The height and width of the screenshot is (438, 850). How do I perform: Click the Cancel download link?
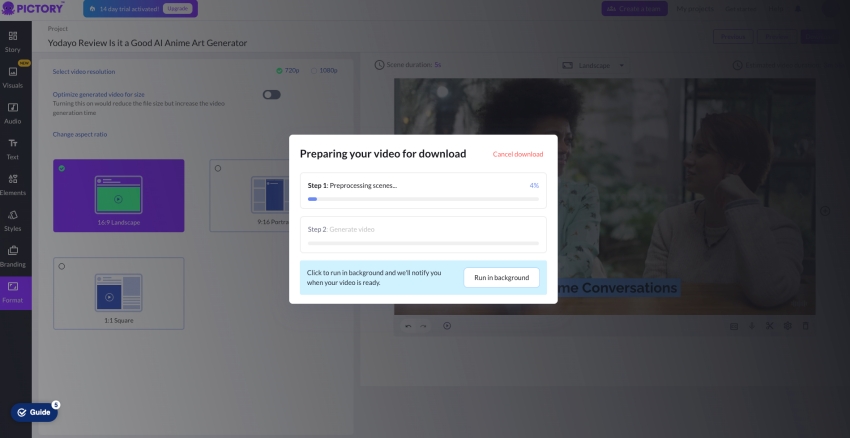pyautogui.click(x=518, y=154)
